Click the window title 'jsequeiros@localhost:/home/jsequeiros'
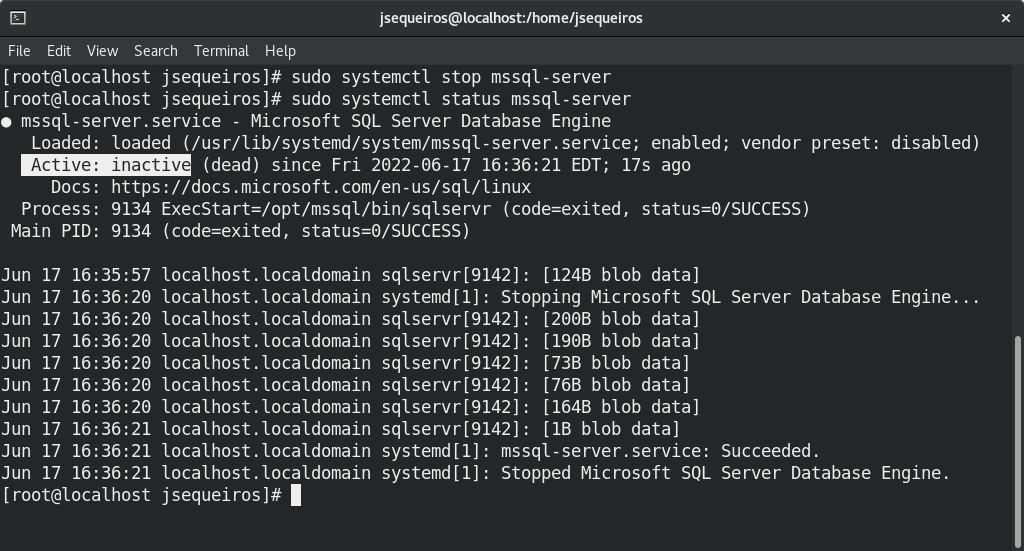Viewport: 1024px width, 551px height. pyautogui.click(x=511, y=18)
